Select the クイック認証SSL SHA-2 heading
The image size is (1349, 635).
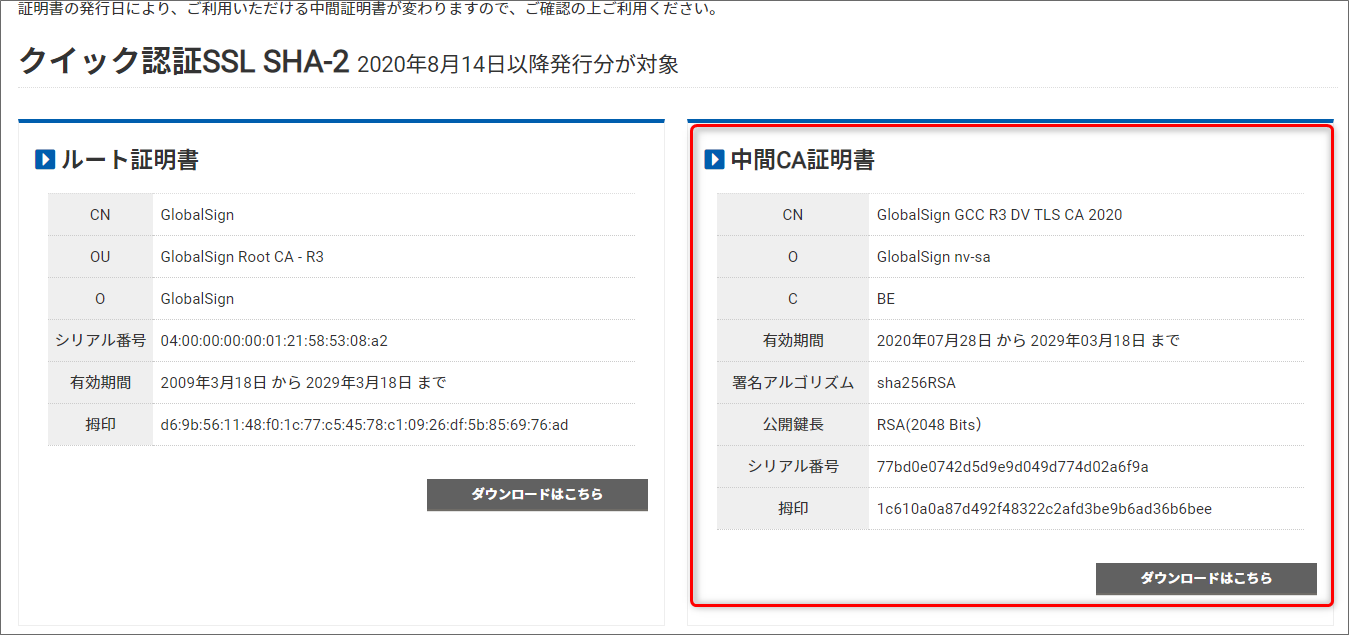(183, 62)
